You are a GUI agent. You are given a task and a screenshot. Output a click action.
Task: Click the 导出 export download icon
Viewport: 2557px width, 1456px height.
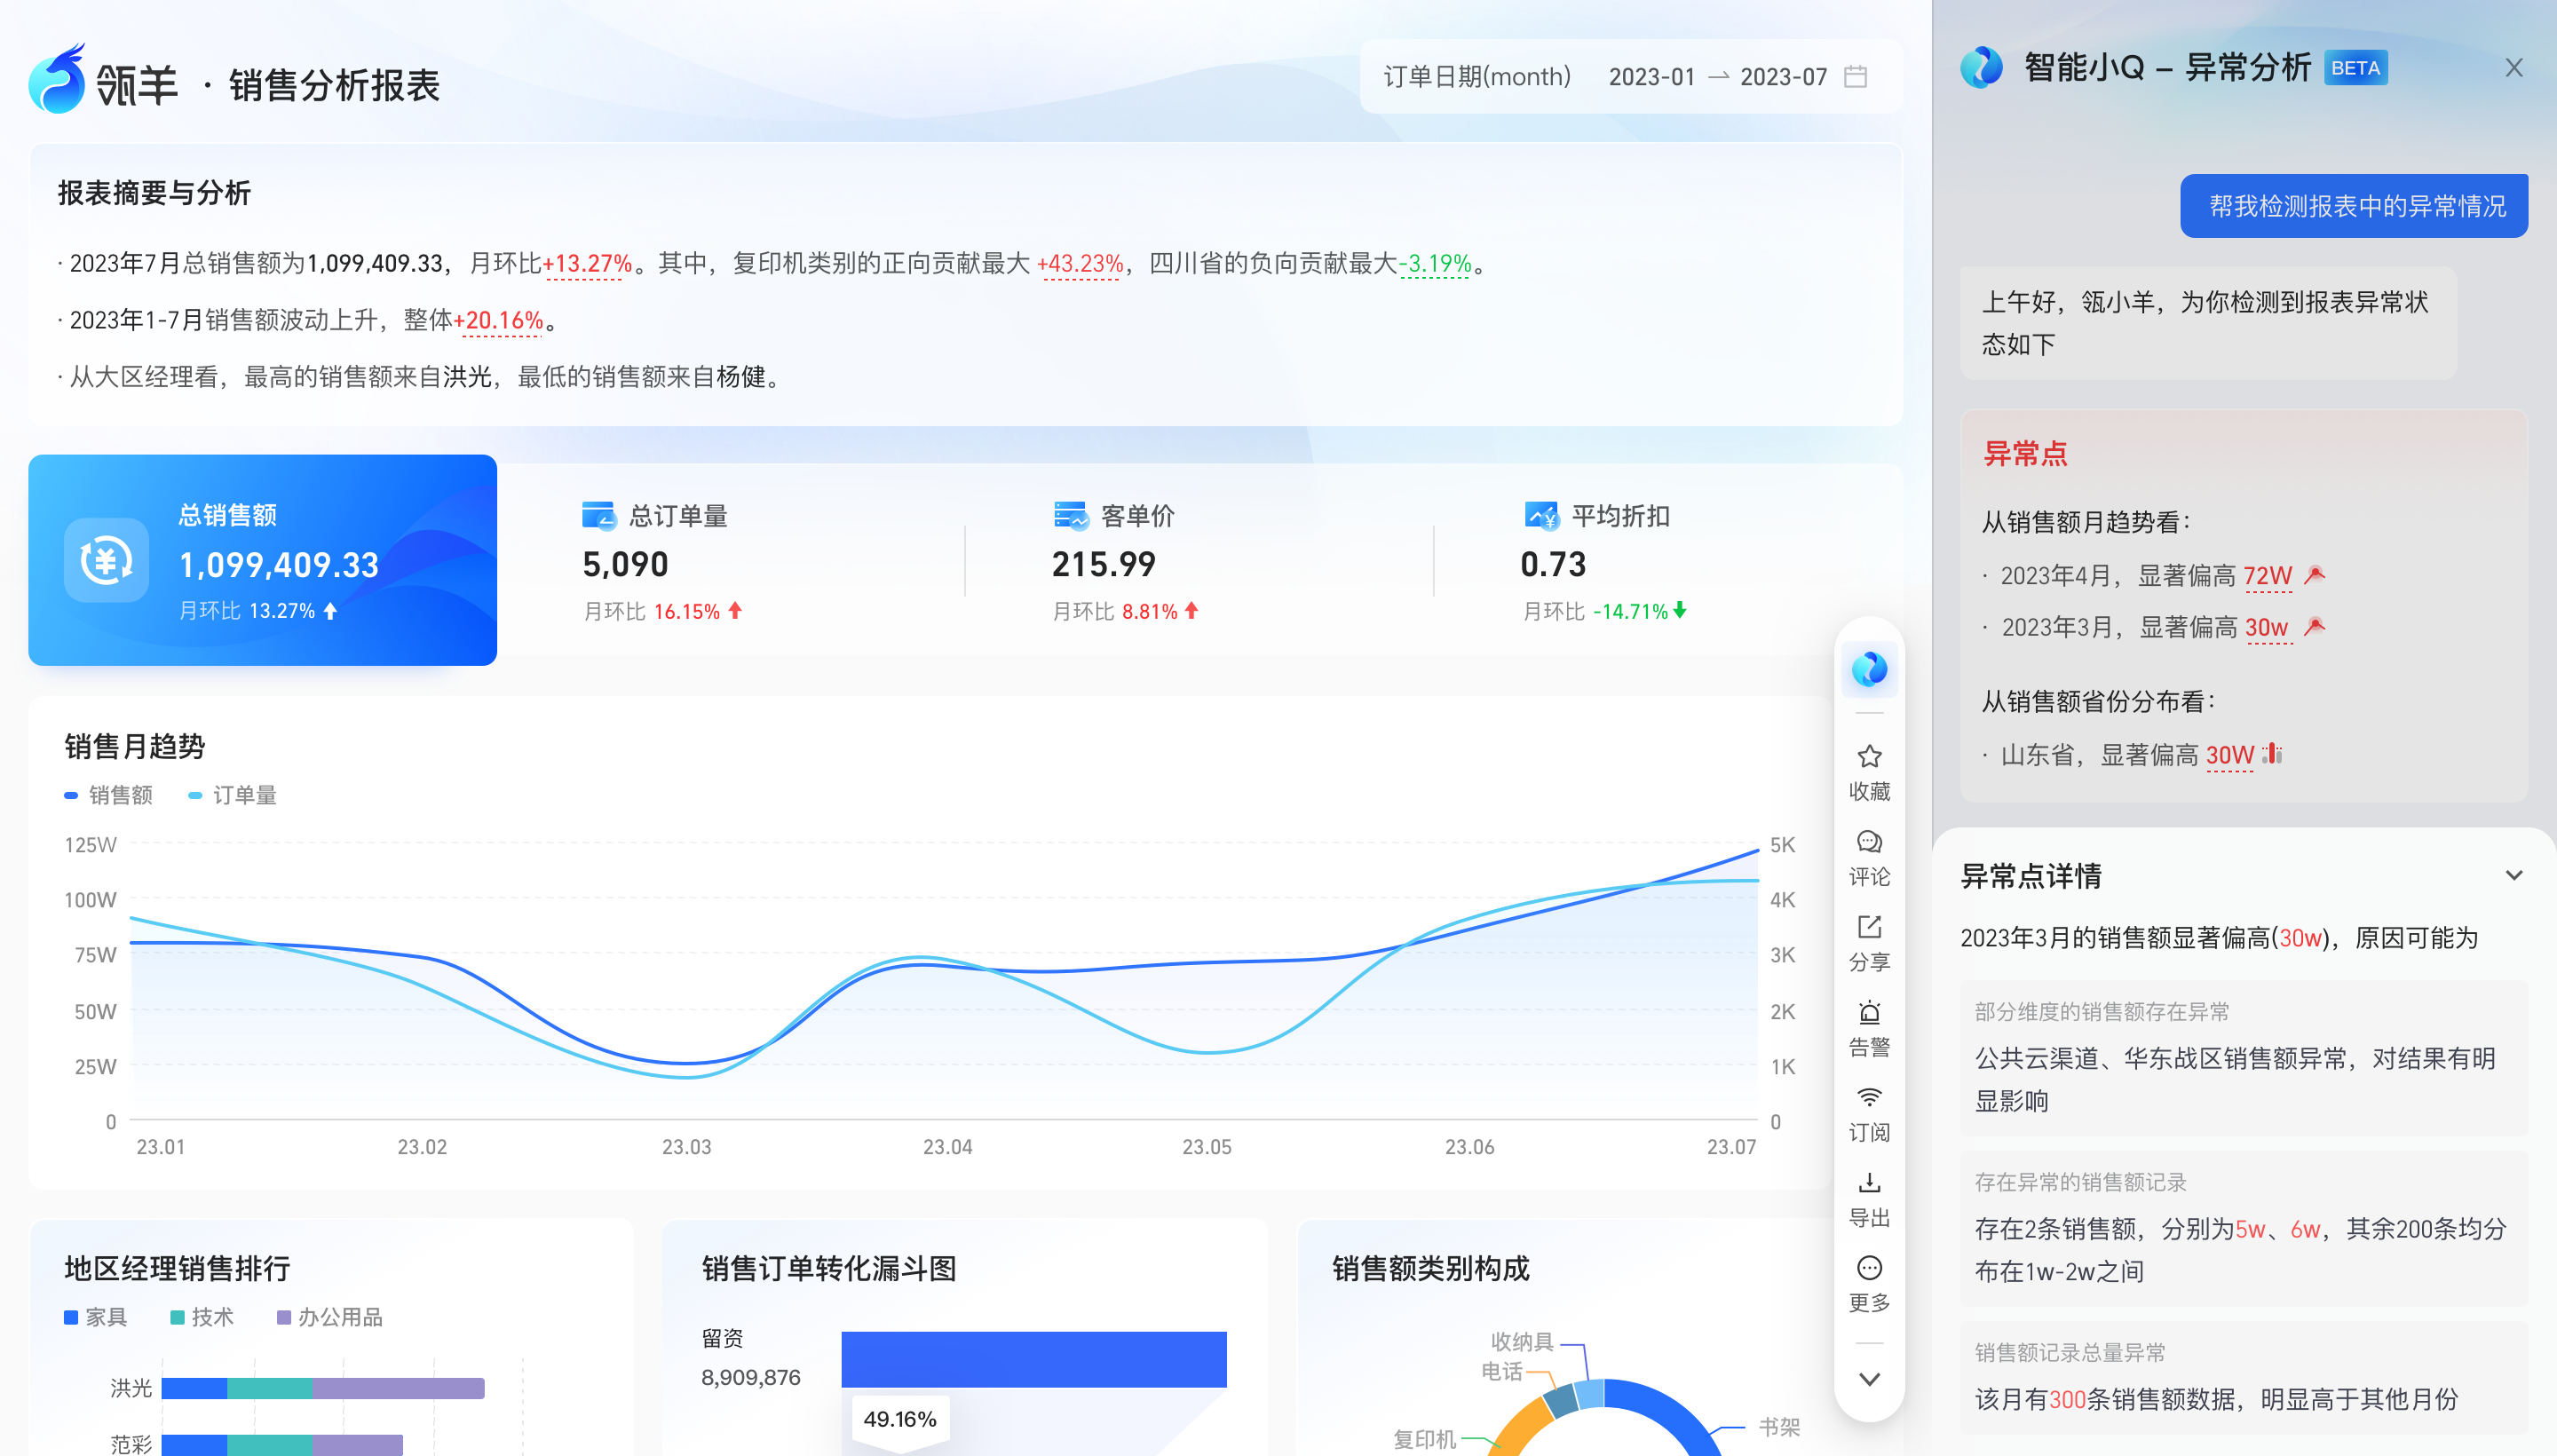pyautogui.click(x=1869, y=1183)
